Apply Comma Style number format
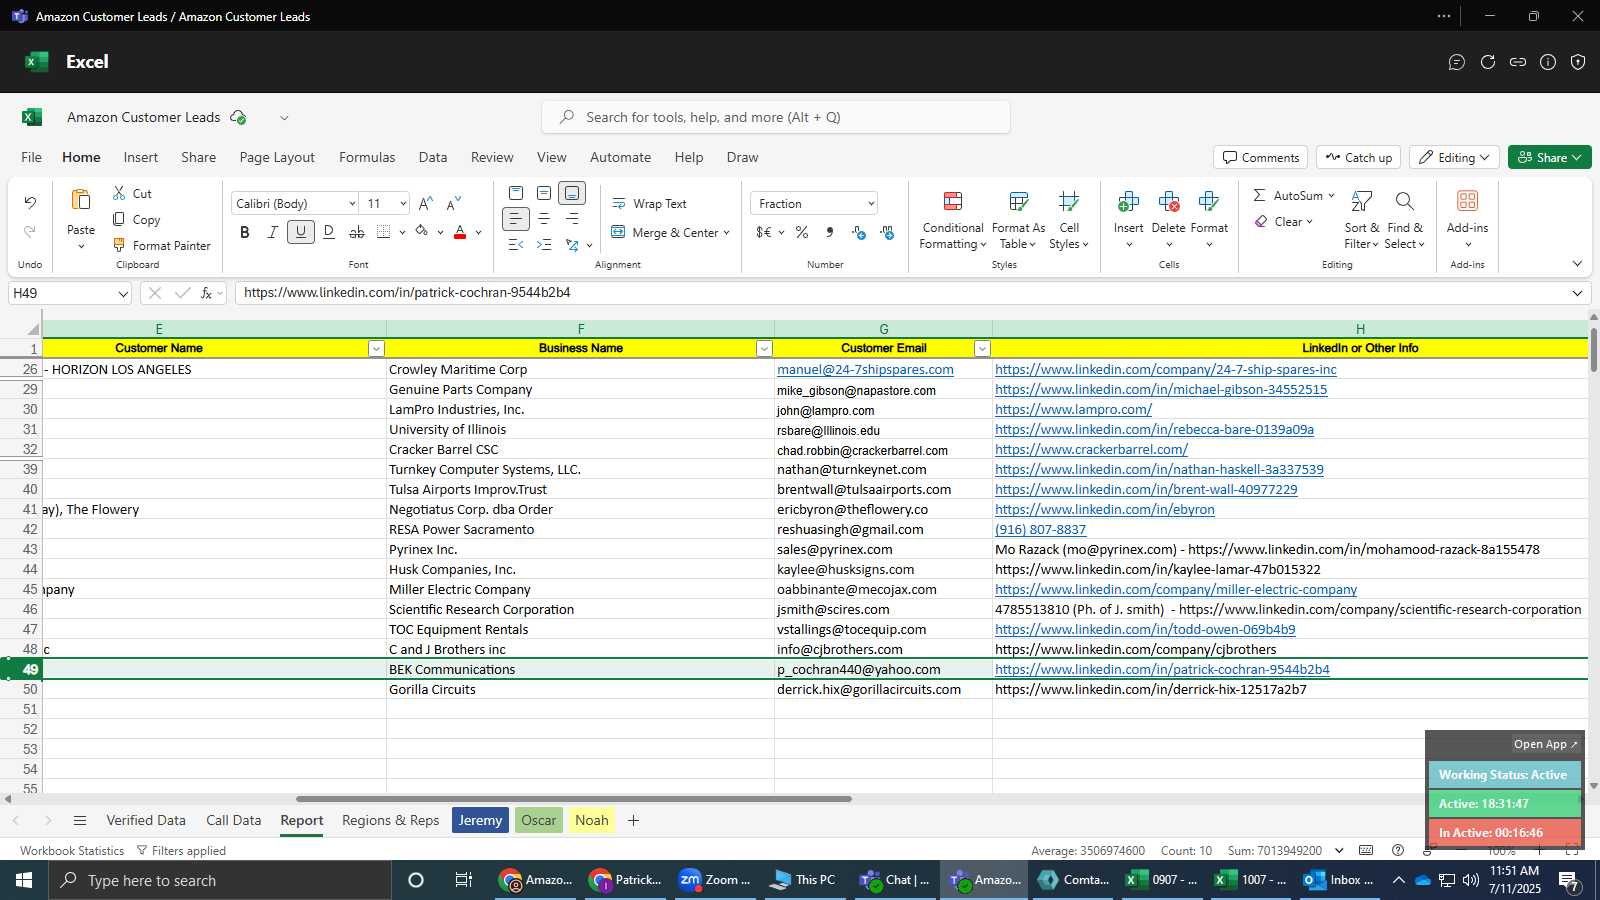 [x=830, y=232]
